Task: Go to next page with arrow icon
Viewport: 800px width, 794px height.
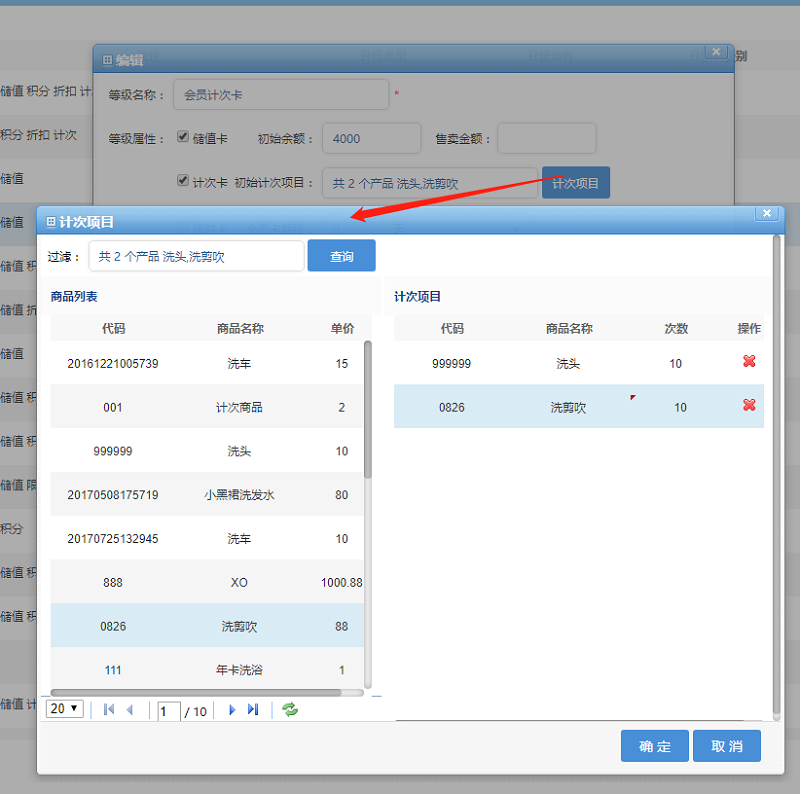Action: [x=231, y=710]
